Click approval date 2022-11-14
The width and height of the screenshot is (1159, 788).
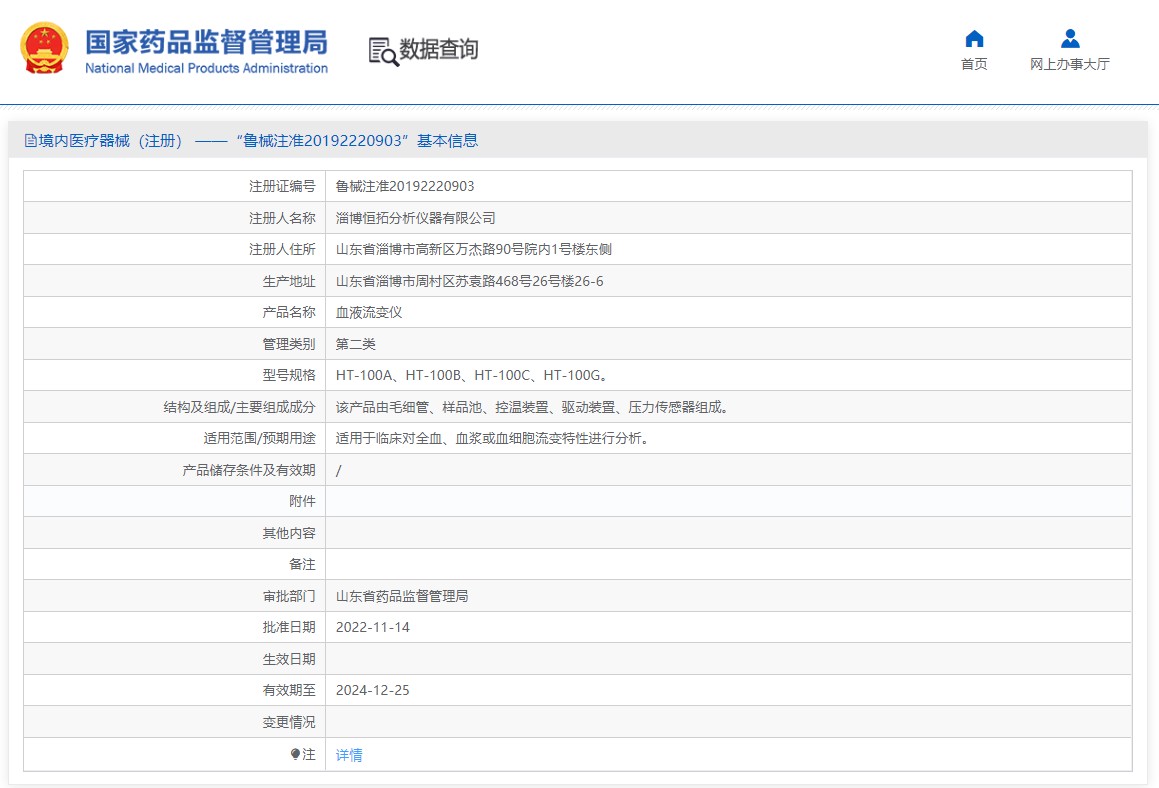373,628
